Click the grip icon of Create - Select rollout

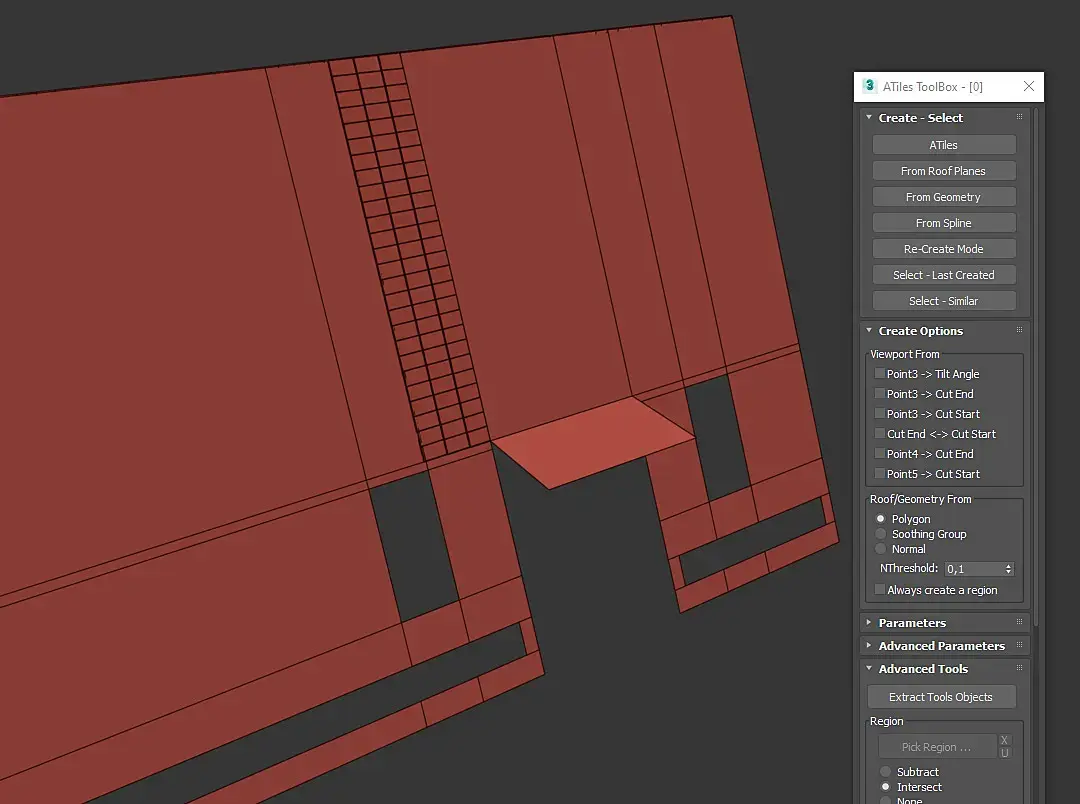coord(1019,118)
